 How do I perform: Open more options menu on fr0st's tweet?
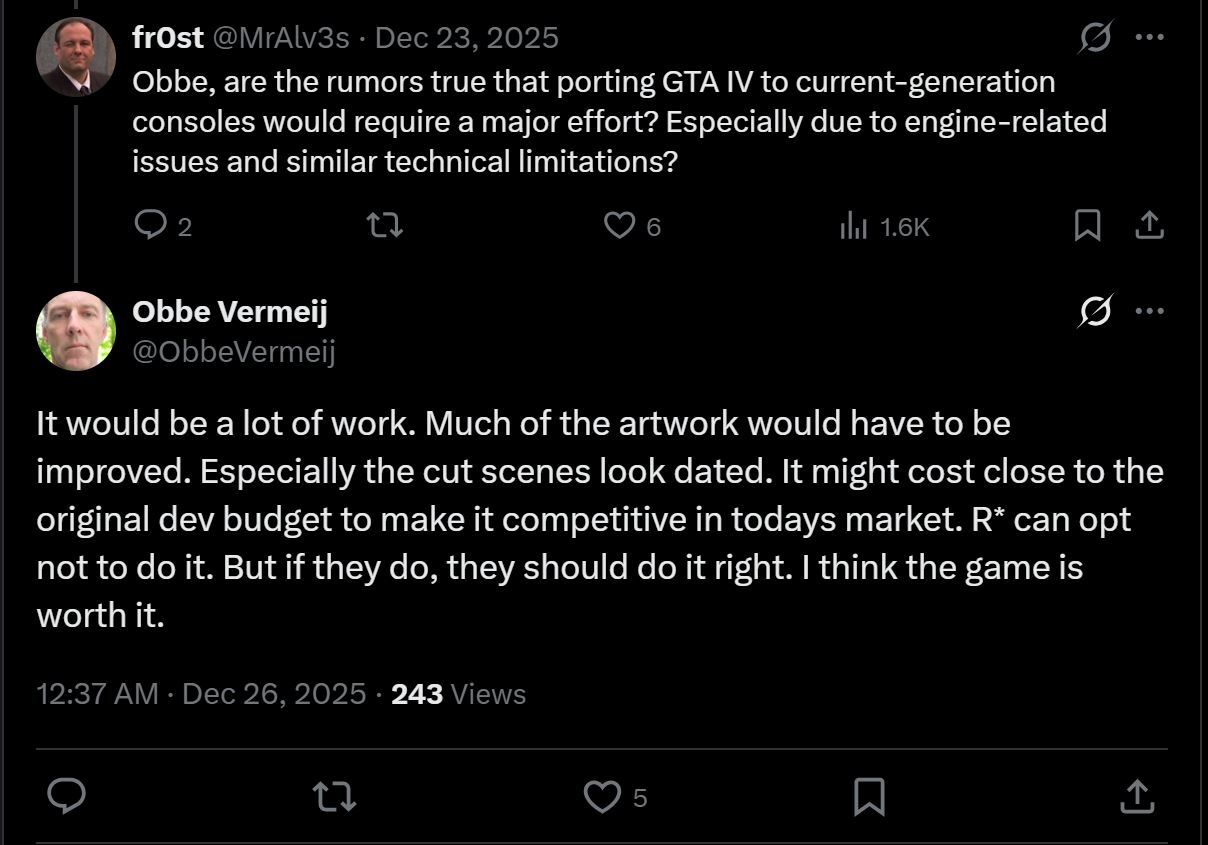pos(1149,38)
